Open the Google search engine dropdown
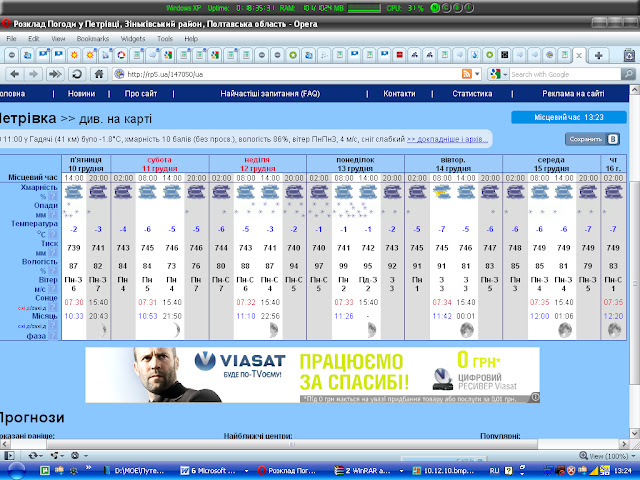The image size is (640, 480). point(505,74)
